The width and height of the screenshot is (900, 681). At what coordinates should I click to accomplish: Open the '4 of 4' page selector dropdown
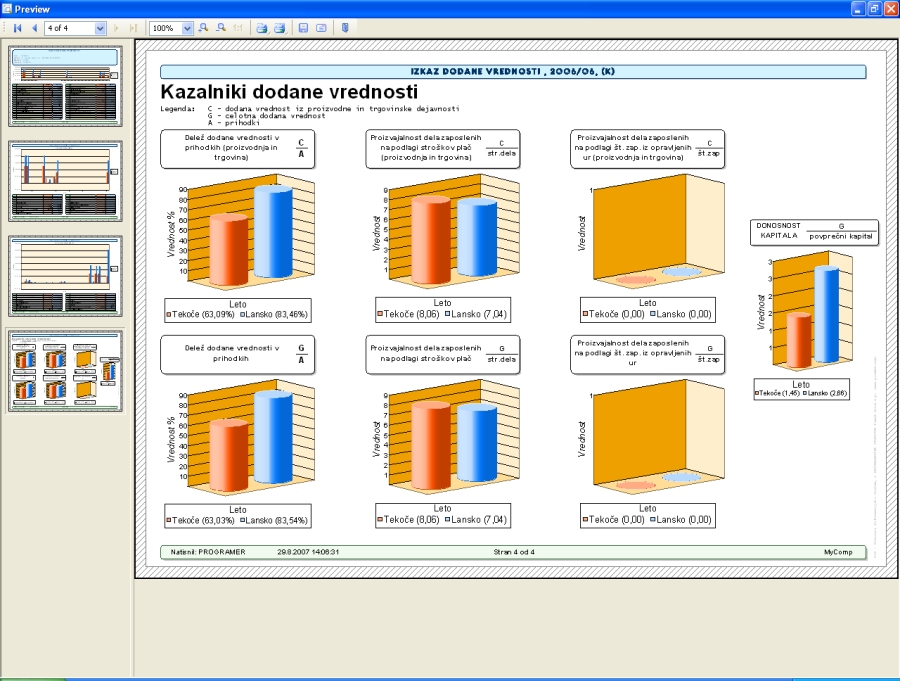click(x=100, y=29)
